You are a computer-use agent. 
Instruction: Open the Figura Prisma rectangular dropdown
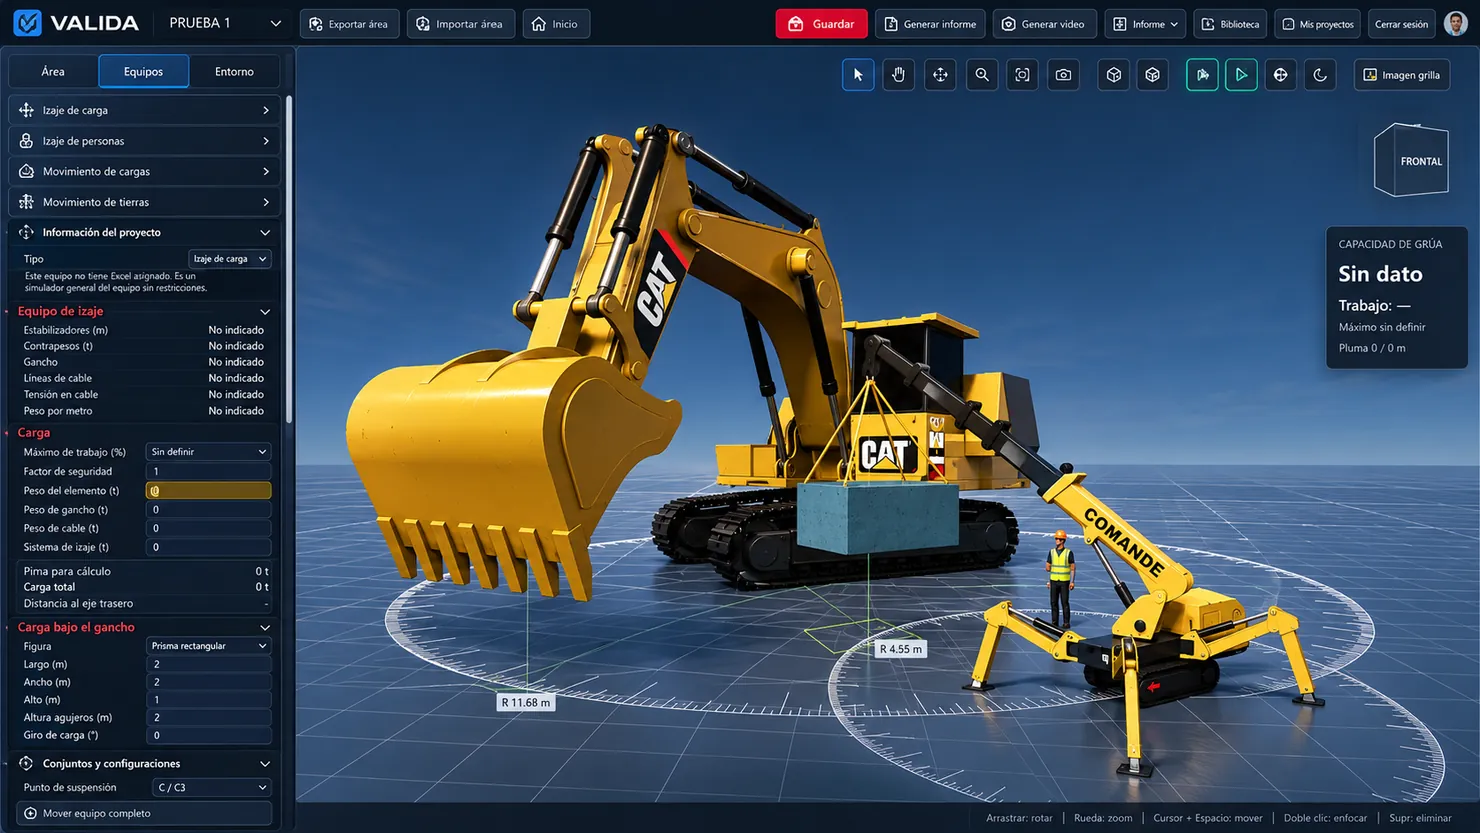coord(208,646)
